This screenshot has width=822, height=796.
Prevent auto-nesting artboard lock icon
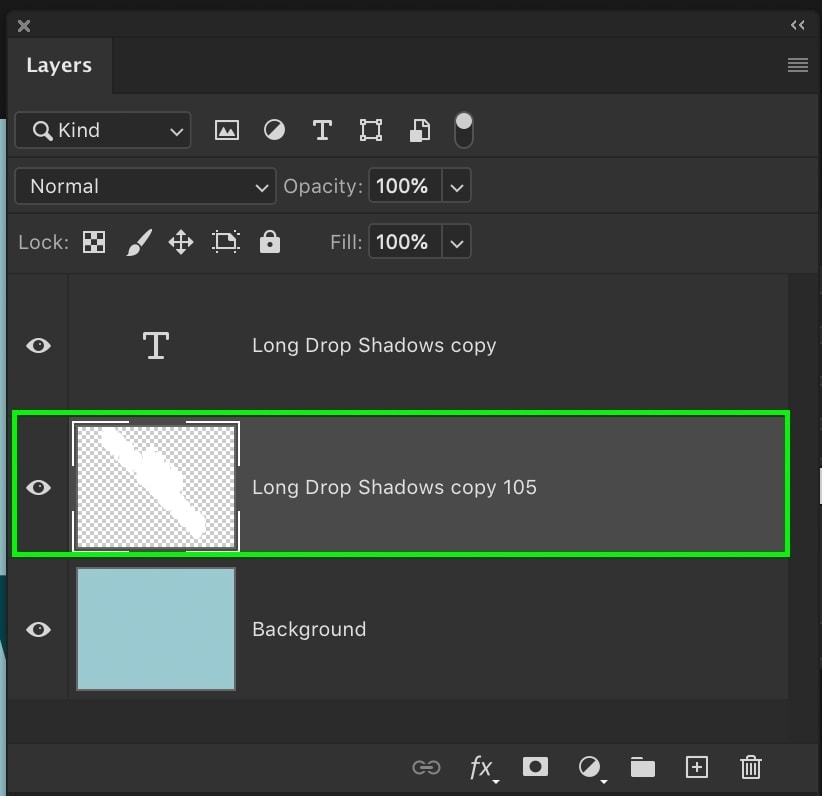click(226, 242)
